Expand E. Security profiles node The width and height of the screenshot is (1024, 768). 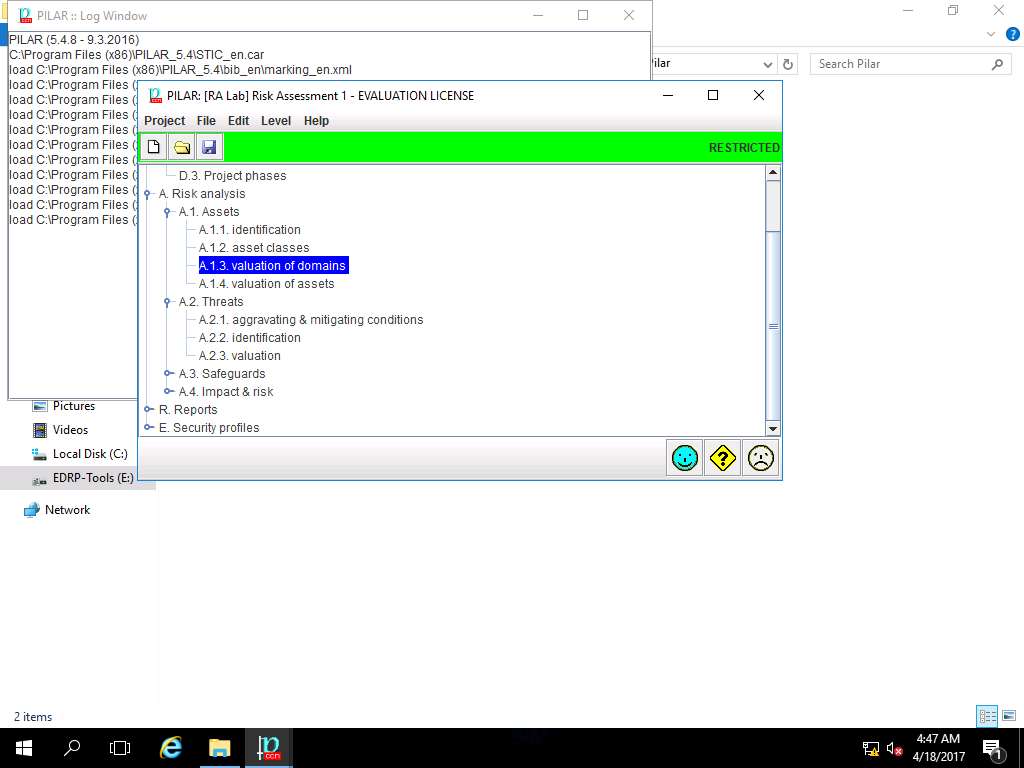coord(148,428)
